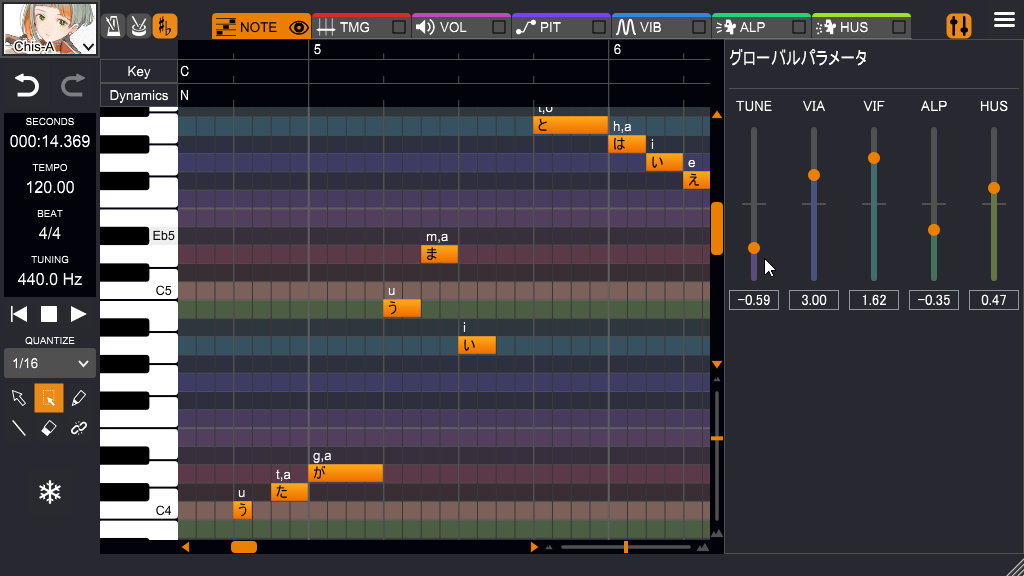This screenshot has width=1024, height=576.
Task: Click the drum beat icon
Action: [140, 26]
